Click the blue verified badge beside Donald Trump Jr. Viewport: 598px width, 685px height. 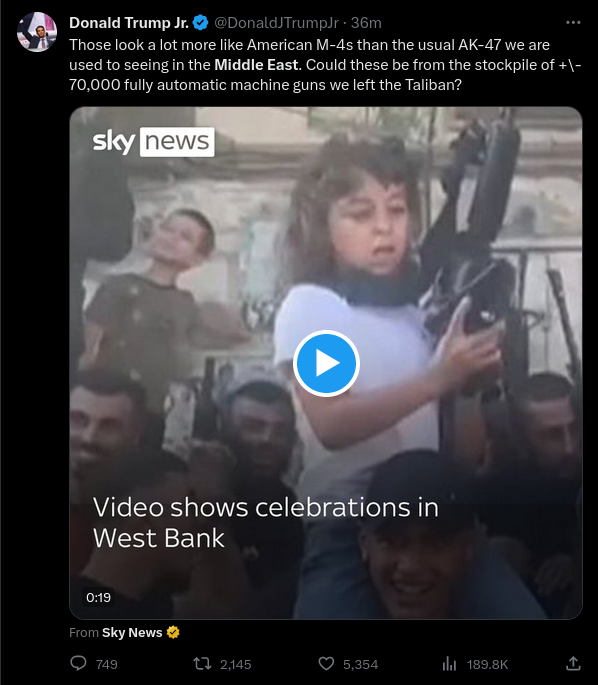200,23
